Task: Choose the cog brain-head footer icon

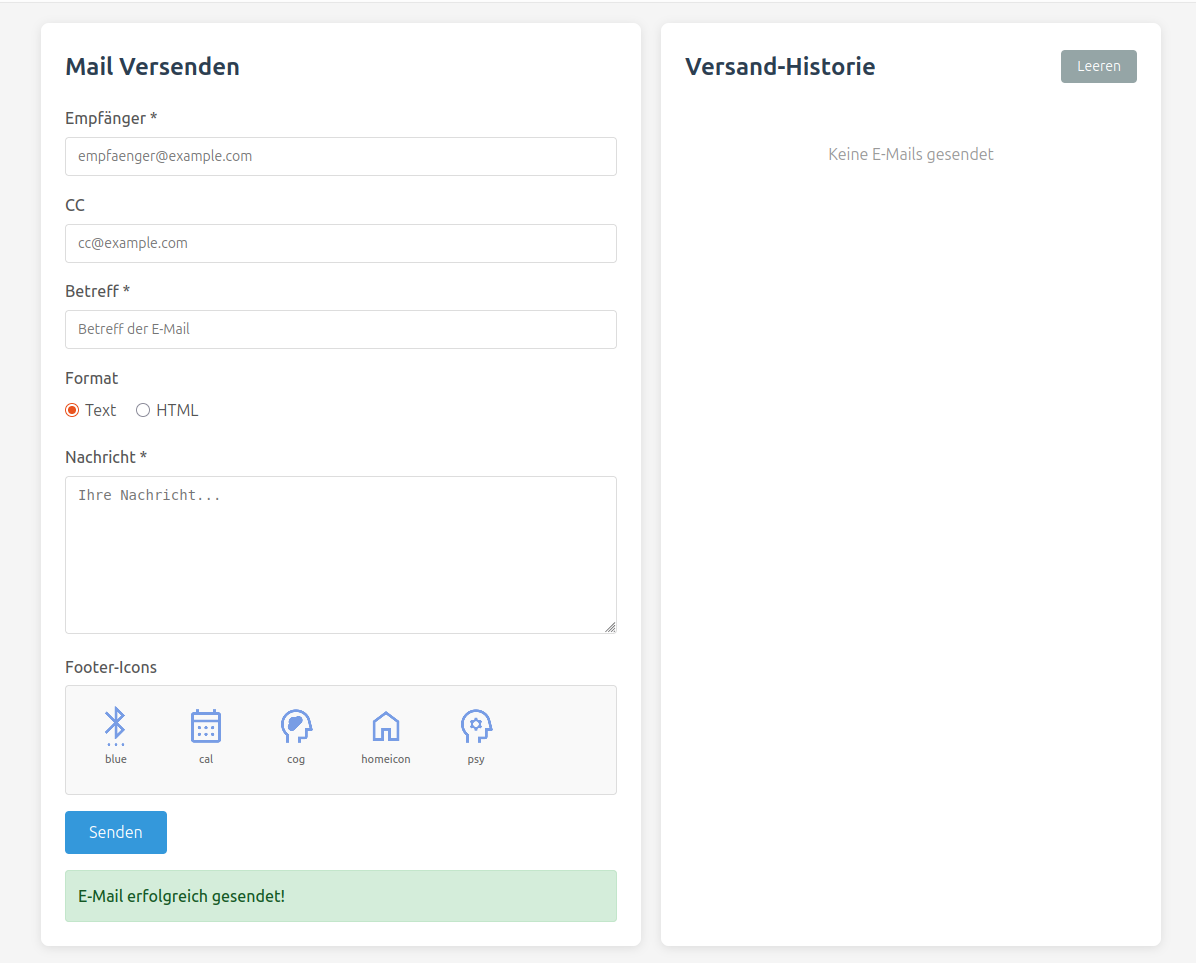Action: click(x=296, y=727)
